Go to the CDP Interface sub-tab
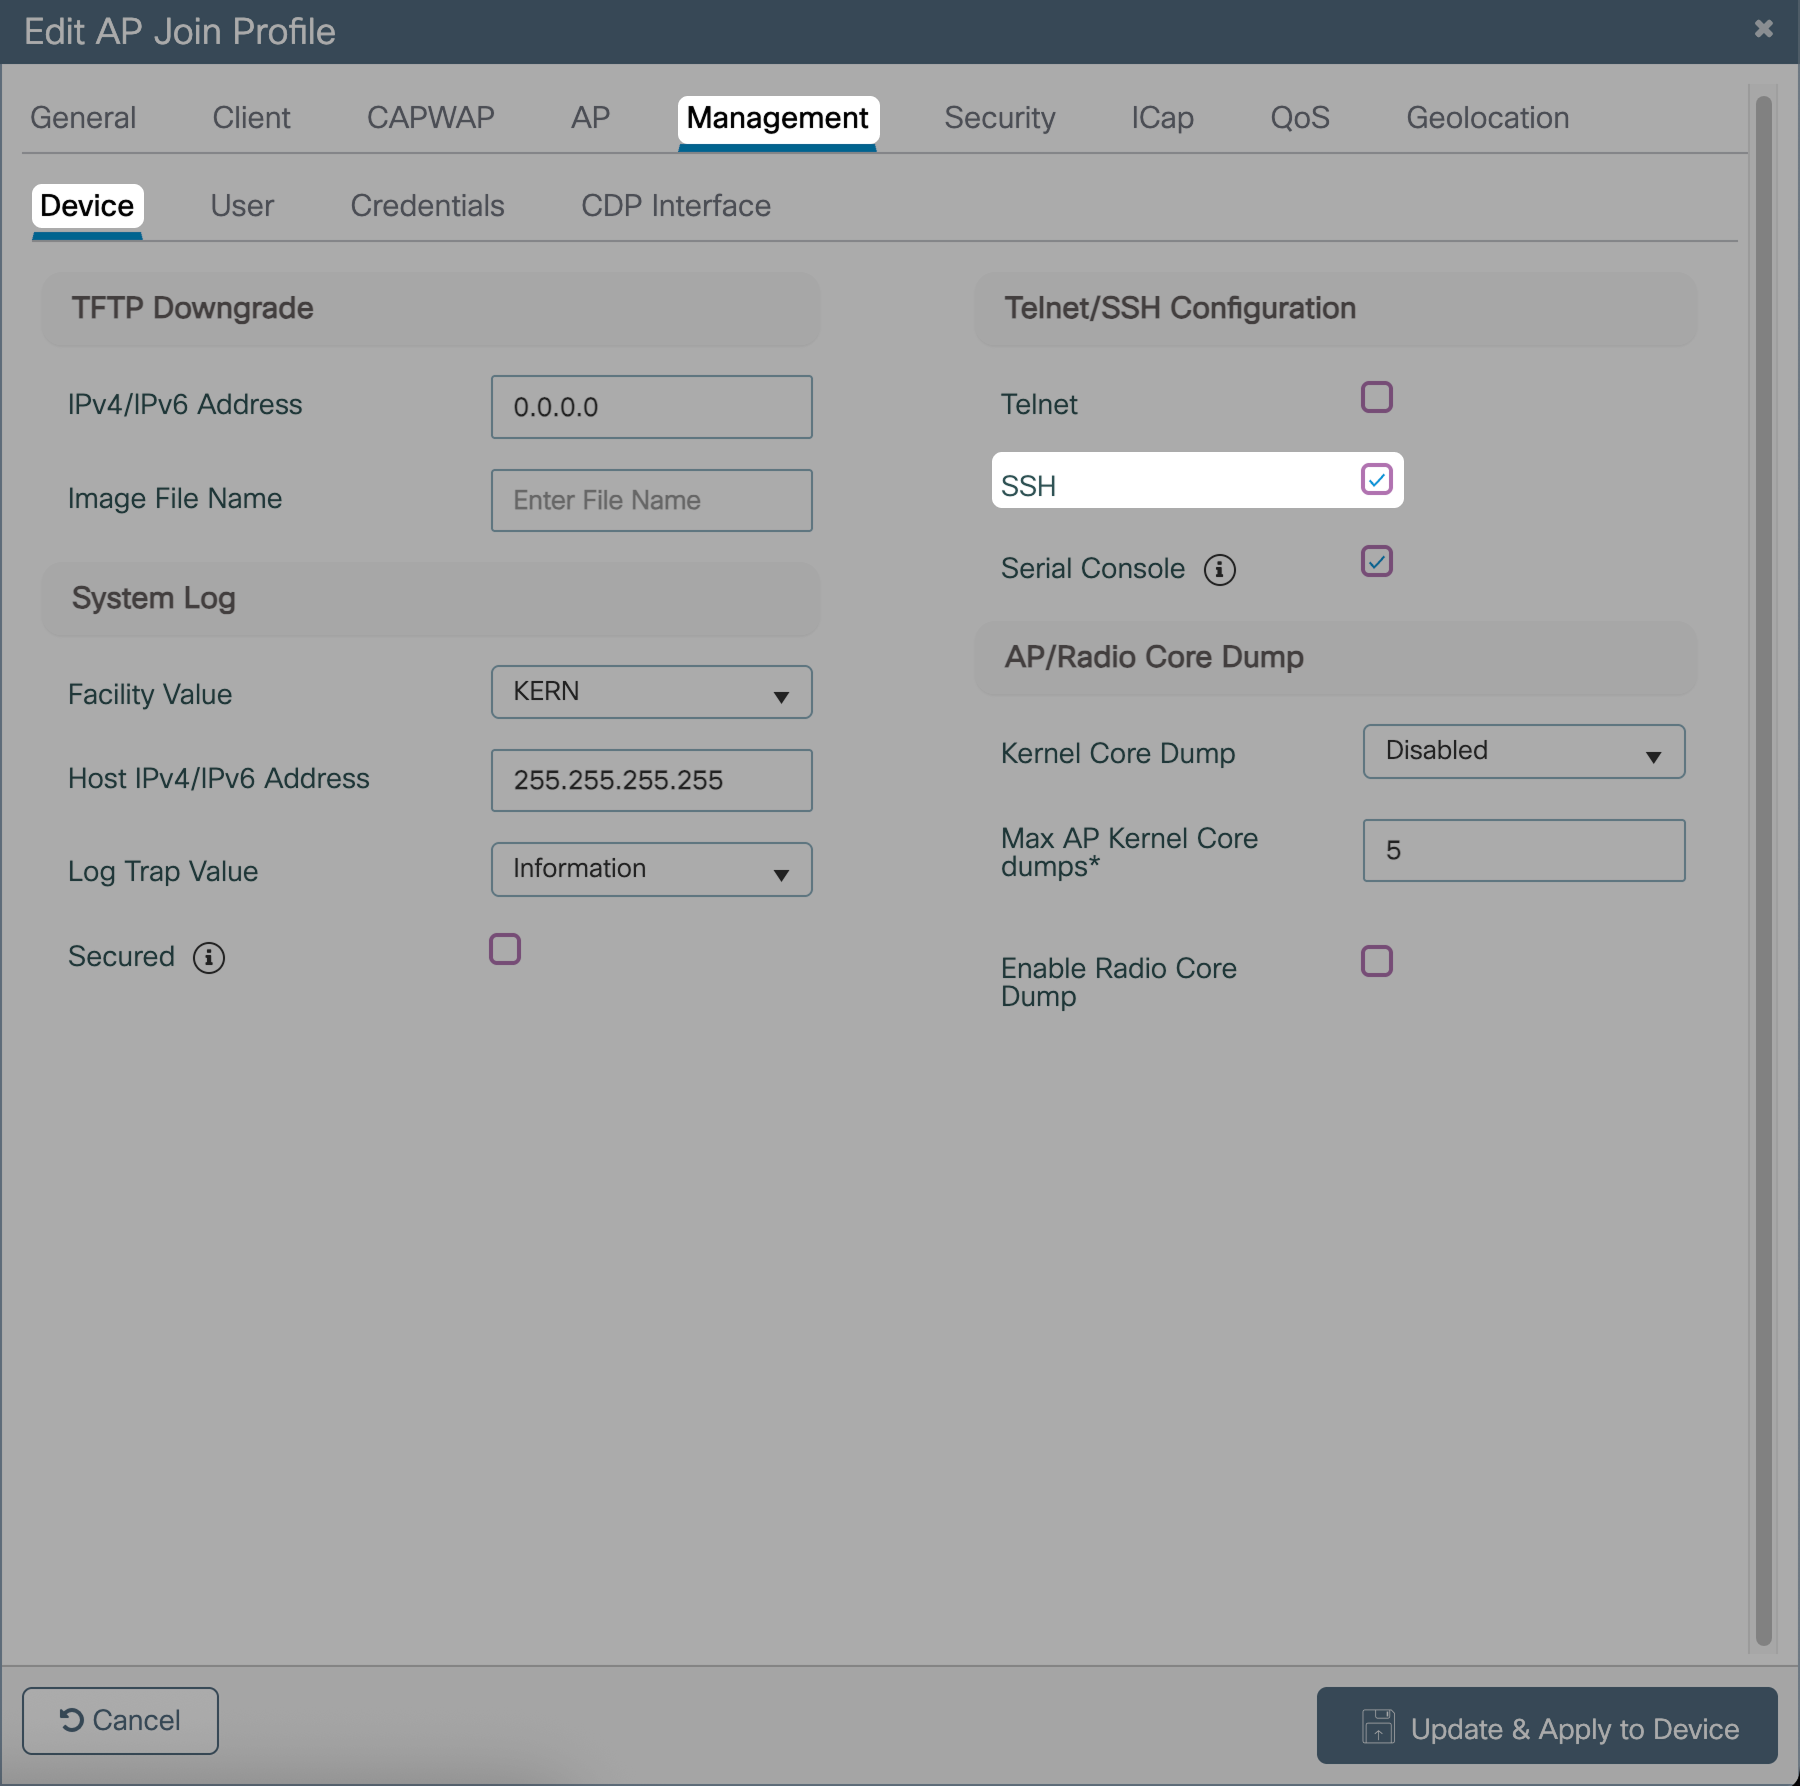Image resolution: width=1800 pixels, height=1786 pixels. [675, 206]
